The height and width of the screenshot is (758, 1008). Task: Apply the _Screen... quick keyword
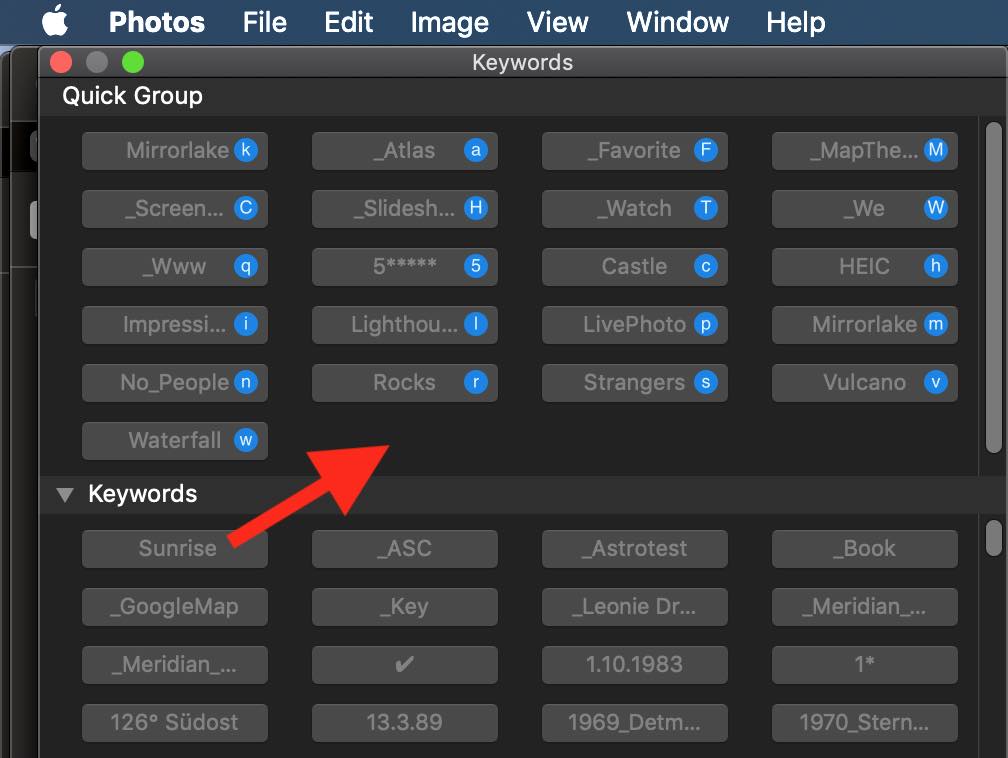pyautogui.click(x=175, y=208)
